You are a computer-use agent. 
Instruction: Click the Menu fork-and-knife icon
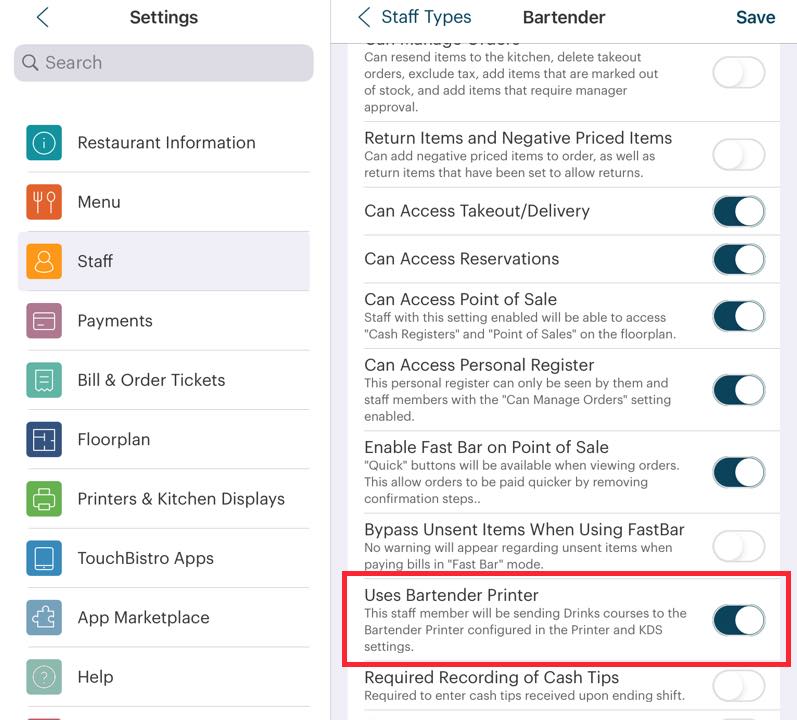coord(44,202)
